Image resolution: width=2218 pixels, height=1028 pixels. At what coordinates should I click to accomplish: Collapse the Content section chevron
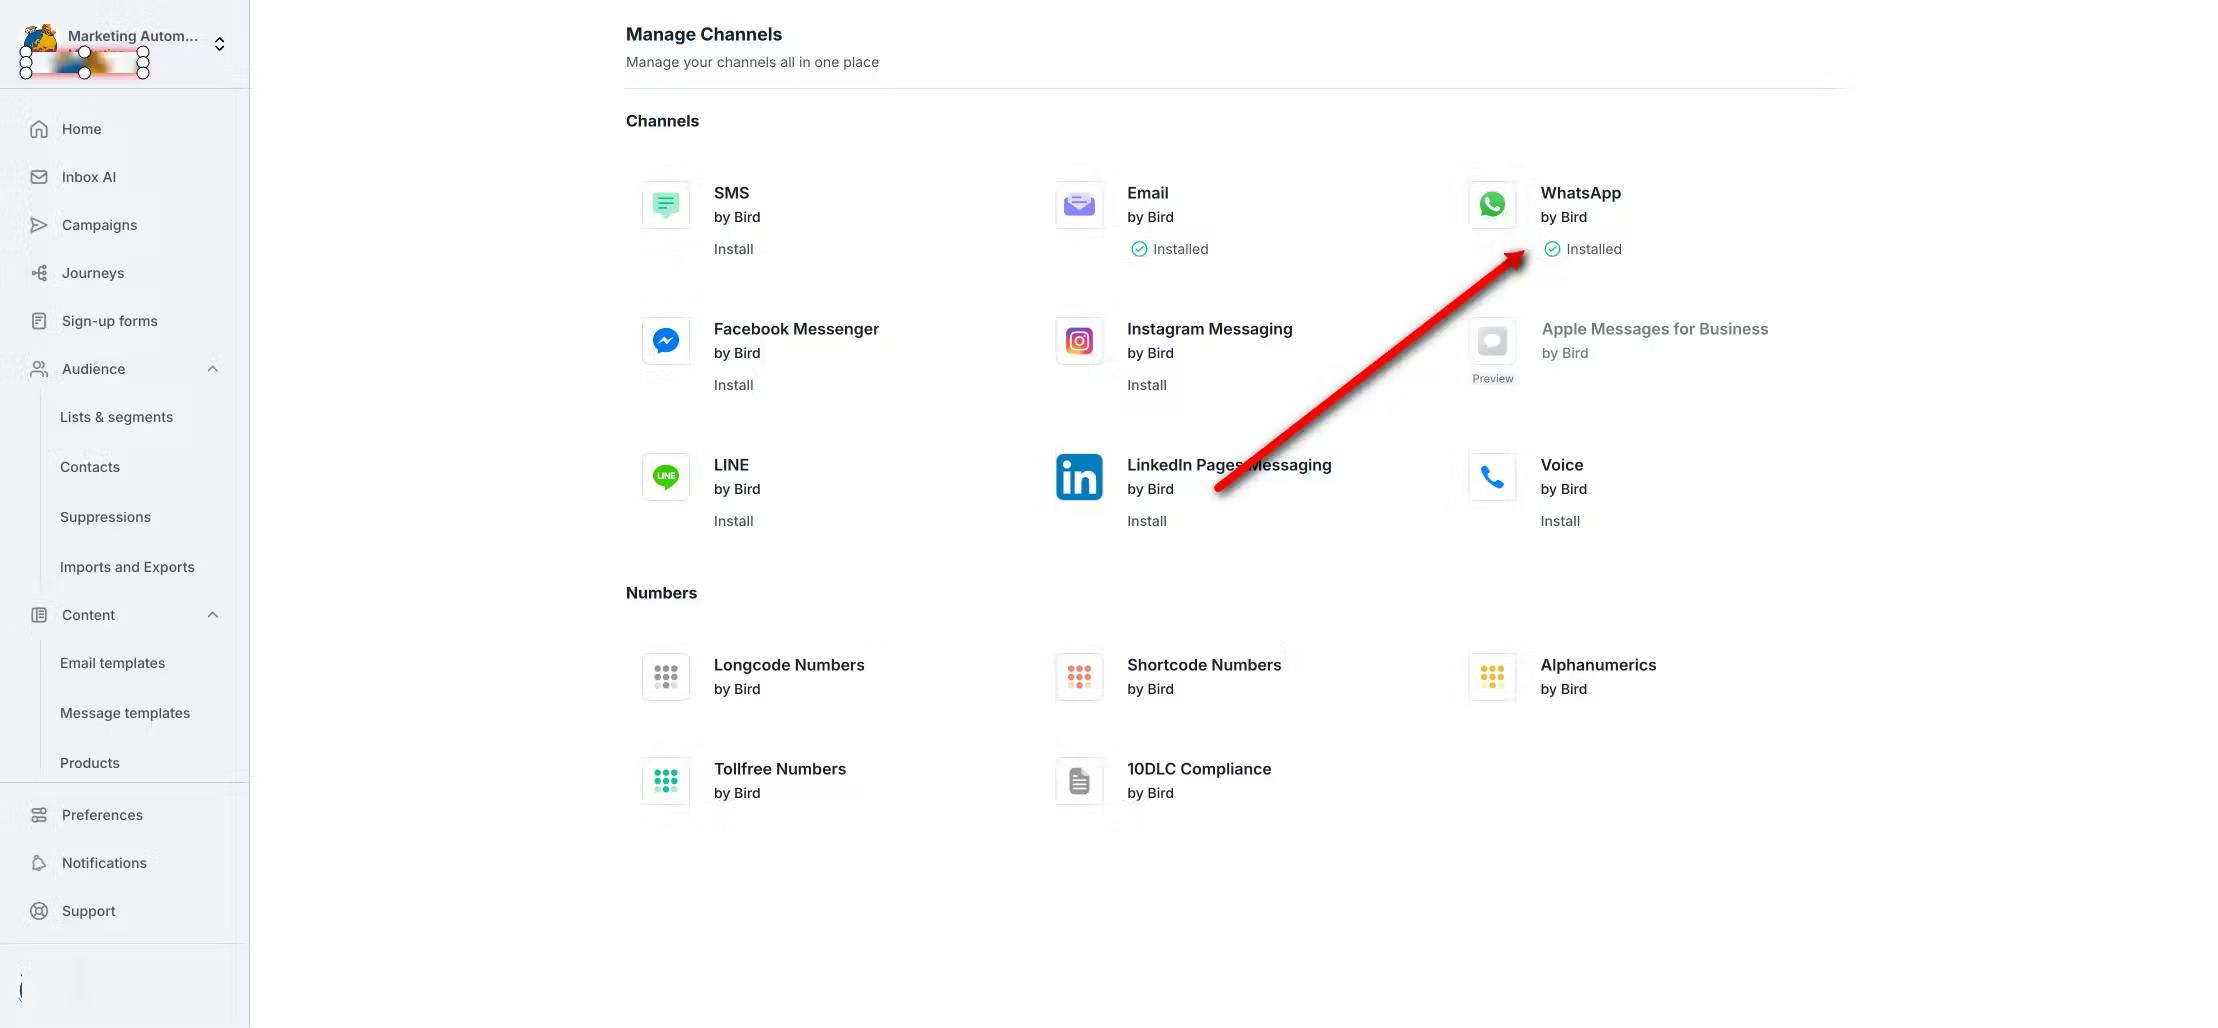[x=213, y=615]
